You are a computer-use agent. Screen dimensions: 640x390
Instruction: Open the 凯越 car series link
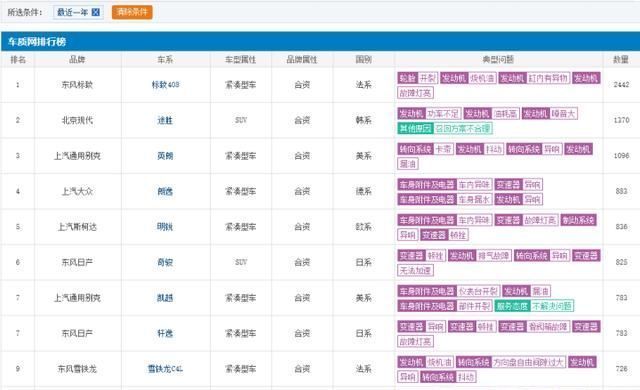point(165,298)
